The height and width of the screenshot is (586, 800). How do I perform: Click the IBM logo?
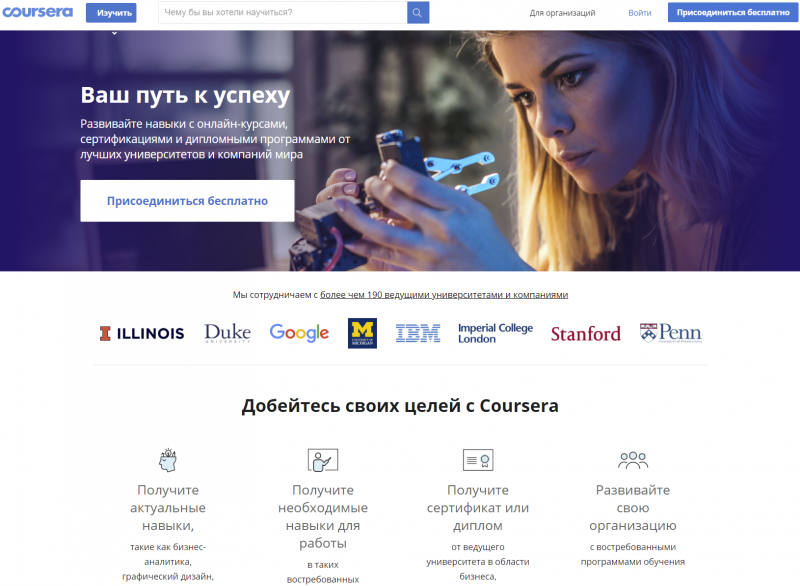tap(418, 333)
